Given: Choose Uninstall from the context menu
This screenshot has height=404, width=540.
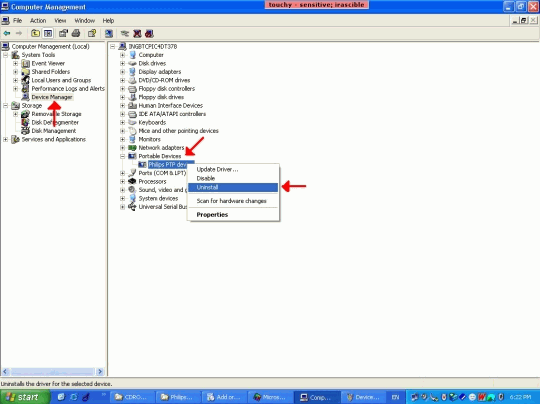Looking at the screenshot, I should pos(233,187).
